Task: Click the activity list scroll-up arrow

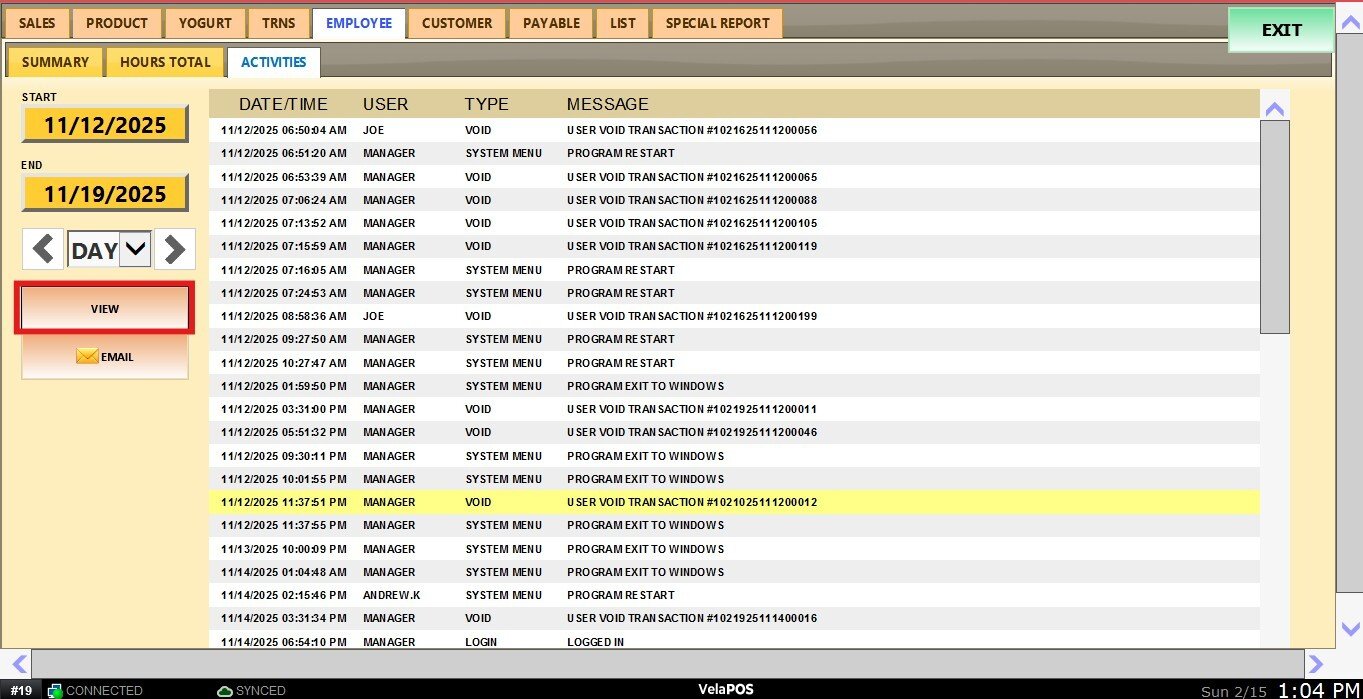Action: pos(1274,108)
